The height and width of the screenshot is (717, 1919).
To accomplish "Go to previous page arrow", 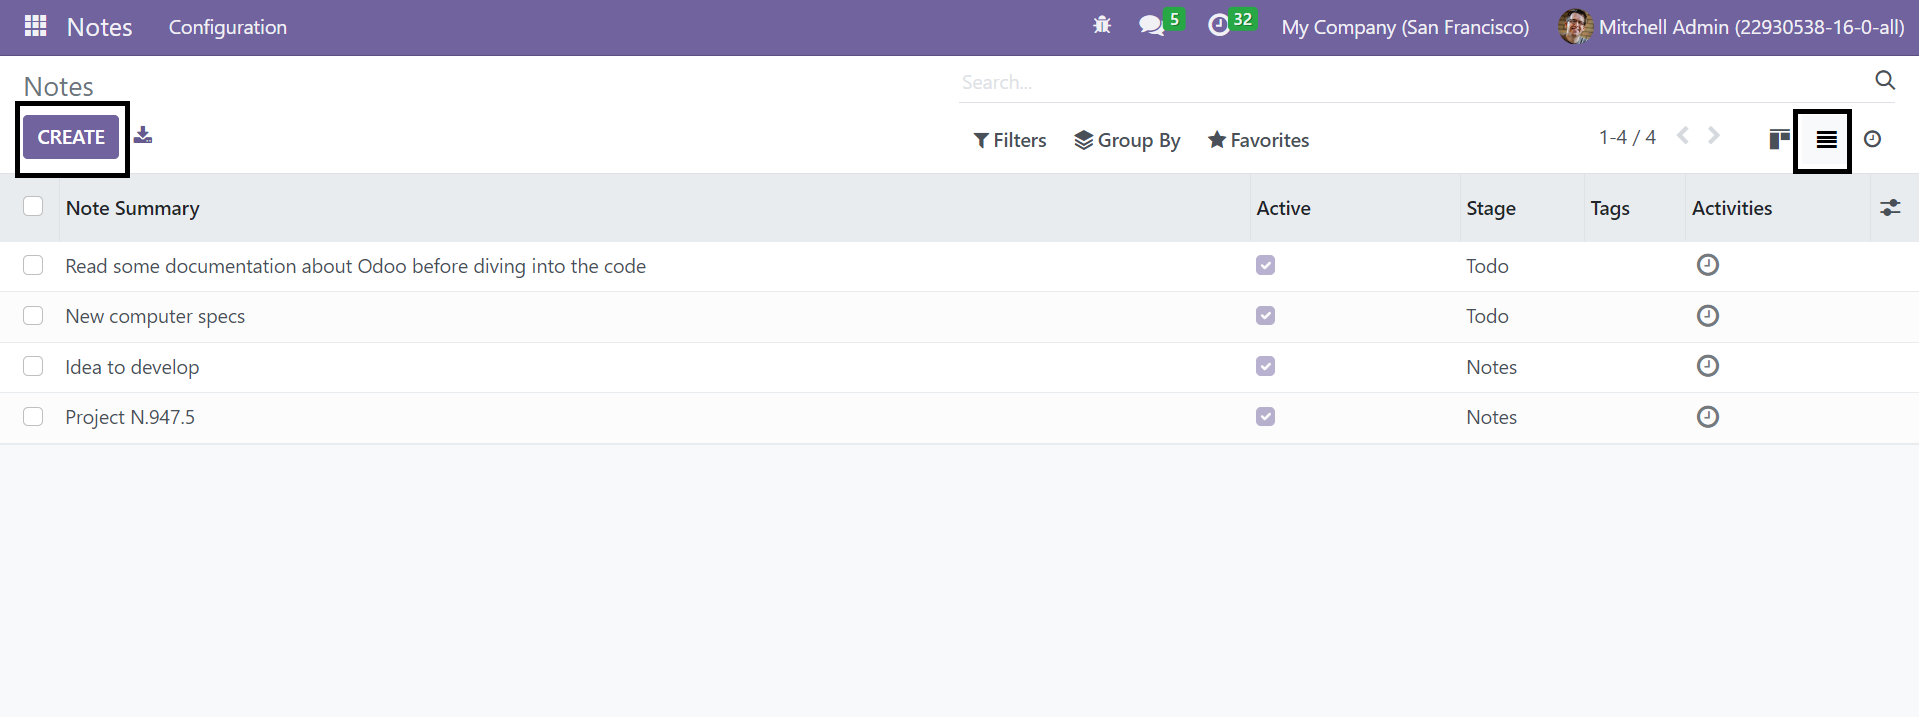I will [x=1683, y=135].
